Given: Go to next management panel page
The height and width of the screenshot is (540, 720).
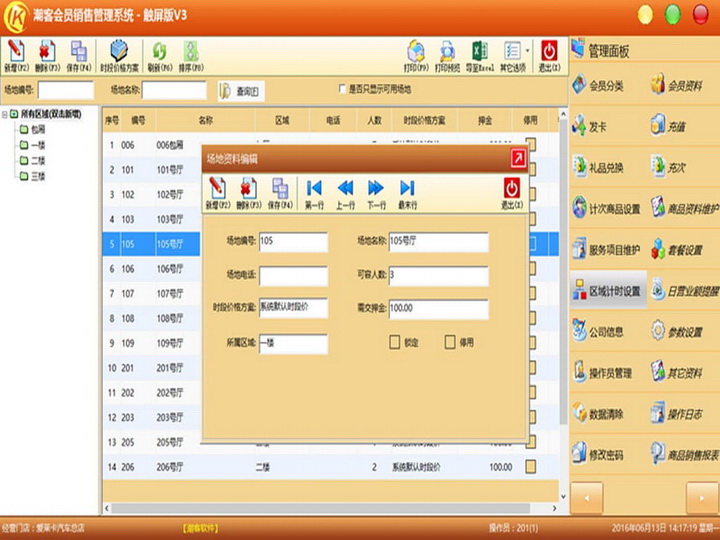Looking at the screenshot, I should point(702,498).
